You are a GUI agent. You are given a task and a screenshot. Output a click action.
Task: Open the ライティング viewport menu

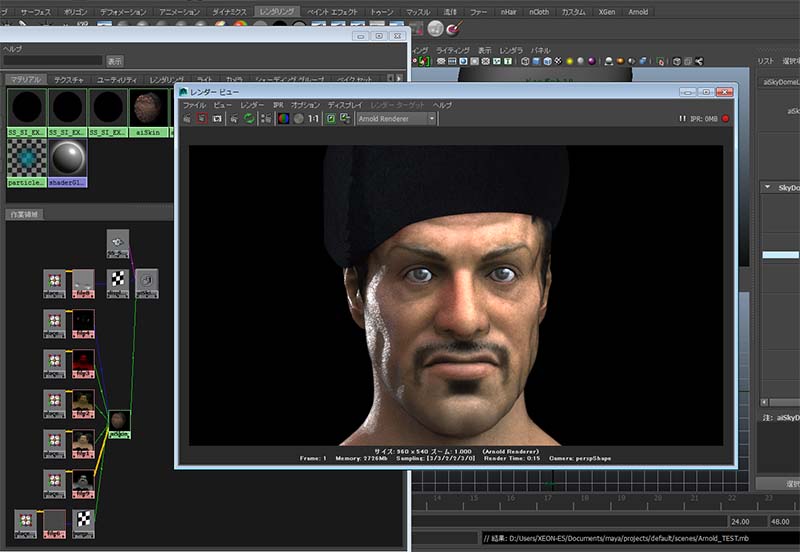coord(453,50)
